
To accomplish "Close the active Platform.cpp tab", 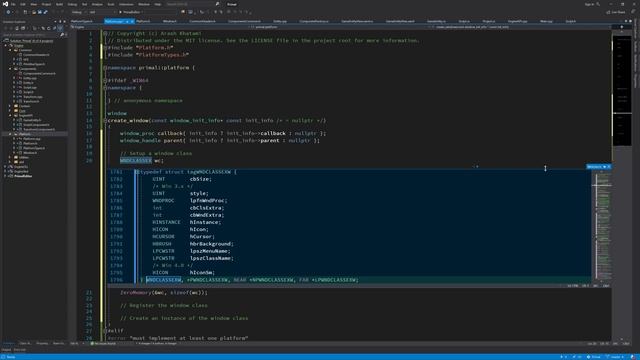I will pos(132,21).
